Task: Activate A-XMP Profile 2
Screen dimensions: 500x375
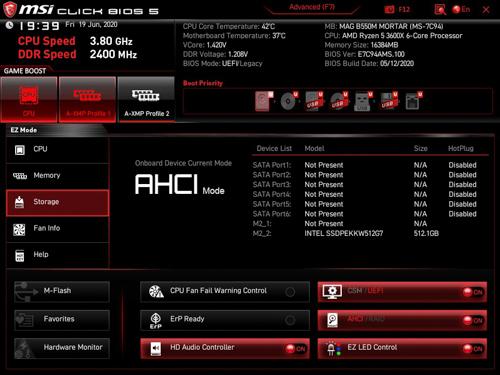Action: [x=146, y=99]
